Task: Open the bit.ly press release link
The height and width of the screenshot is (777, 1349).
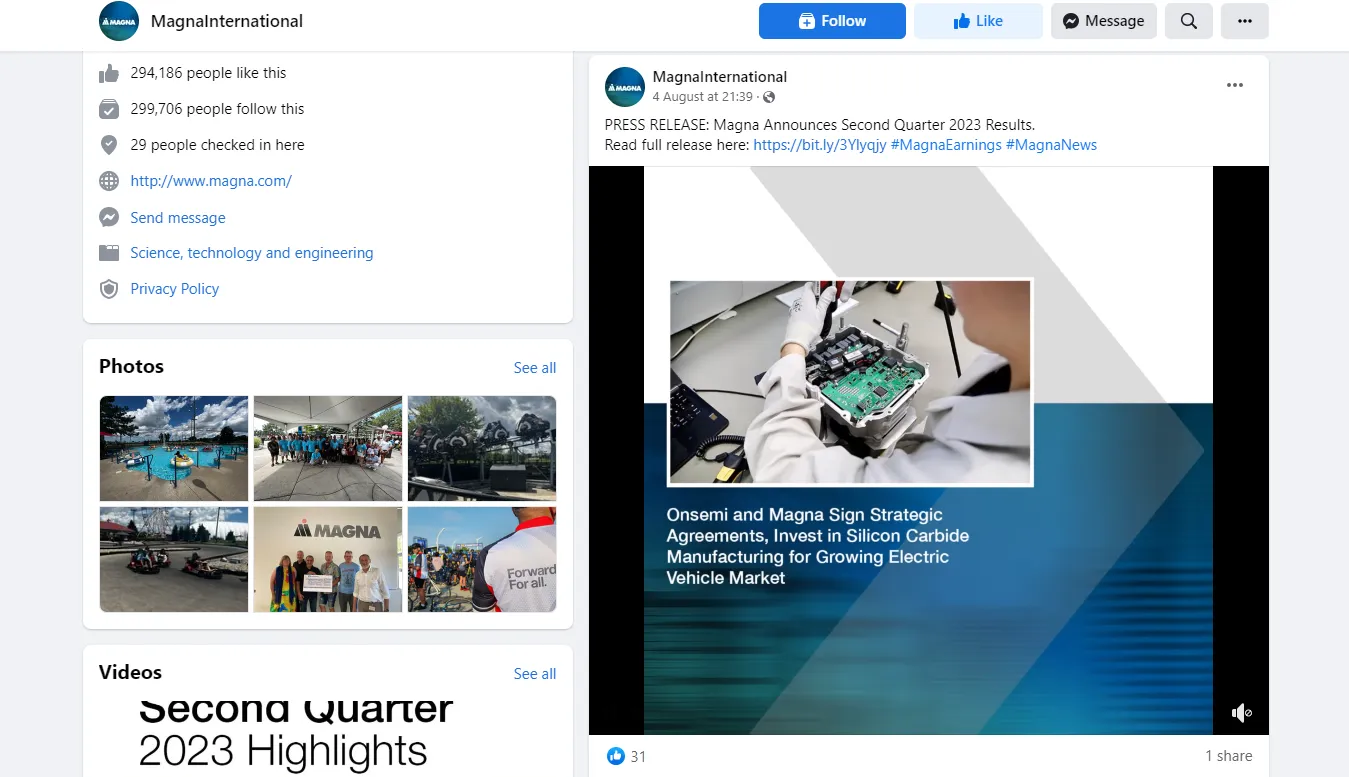Action: pos(820,145)
